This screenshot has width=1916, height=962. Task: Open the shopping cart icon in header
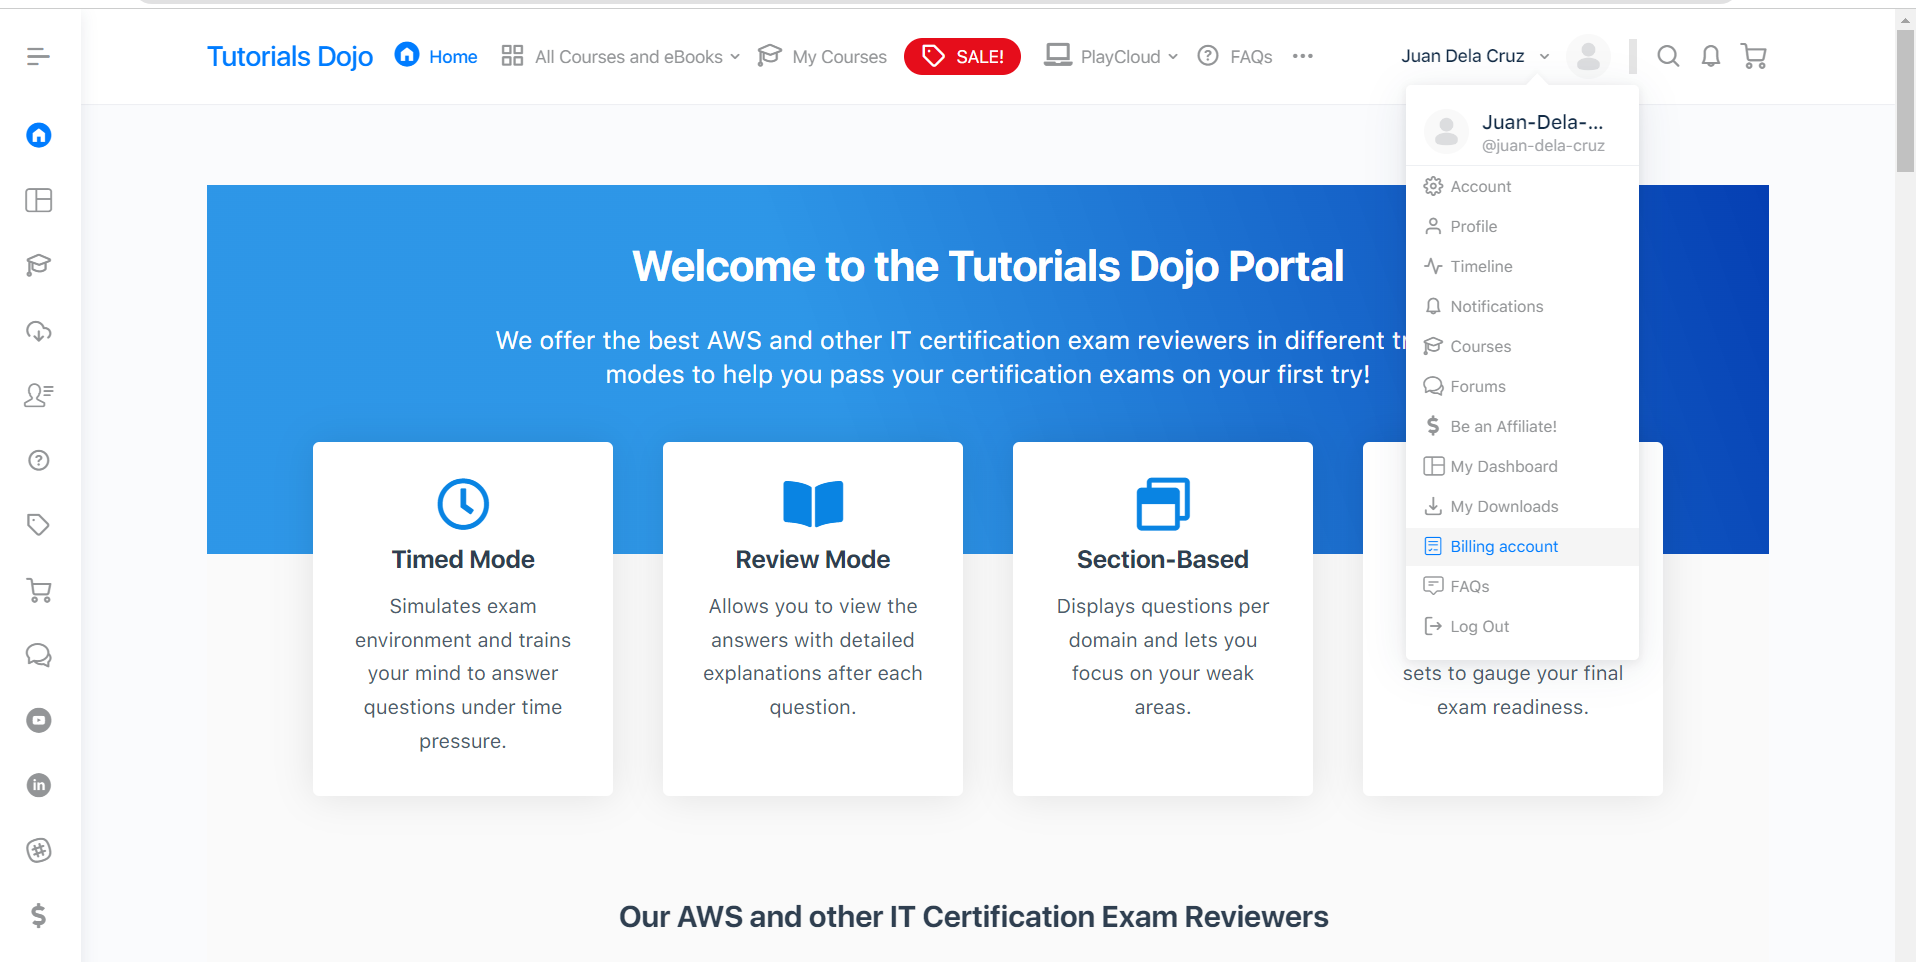coord(1754,57)
